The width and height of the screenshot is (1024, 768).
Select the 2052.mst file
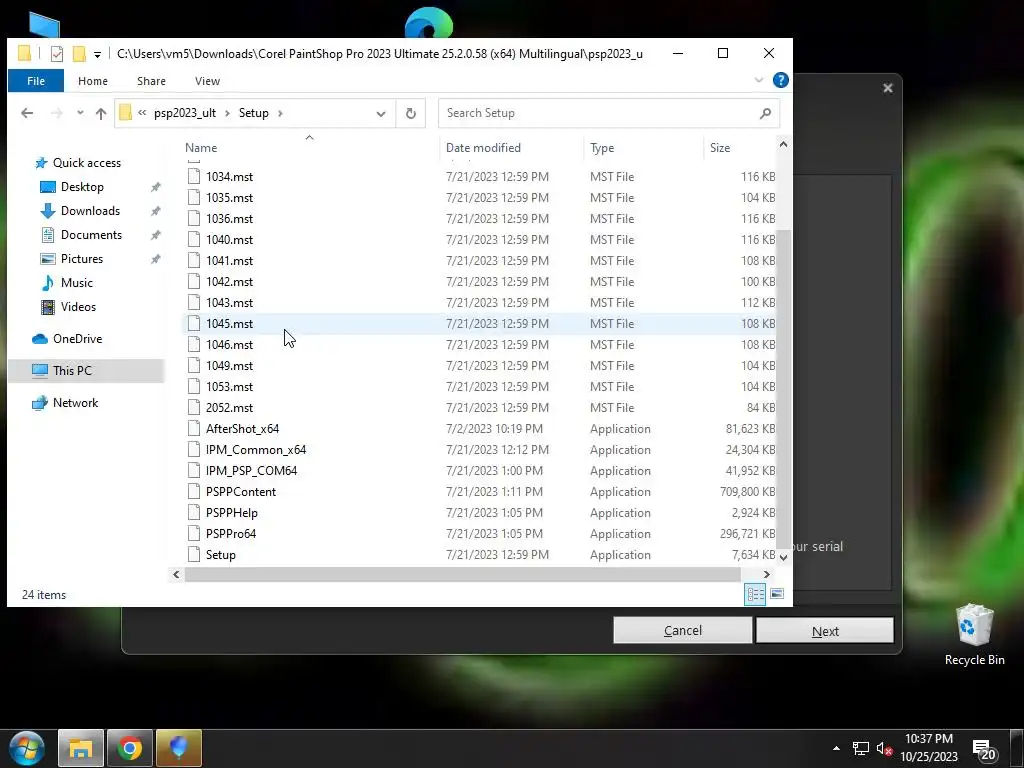pos(229,408)
